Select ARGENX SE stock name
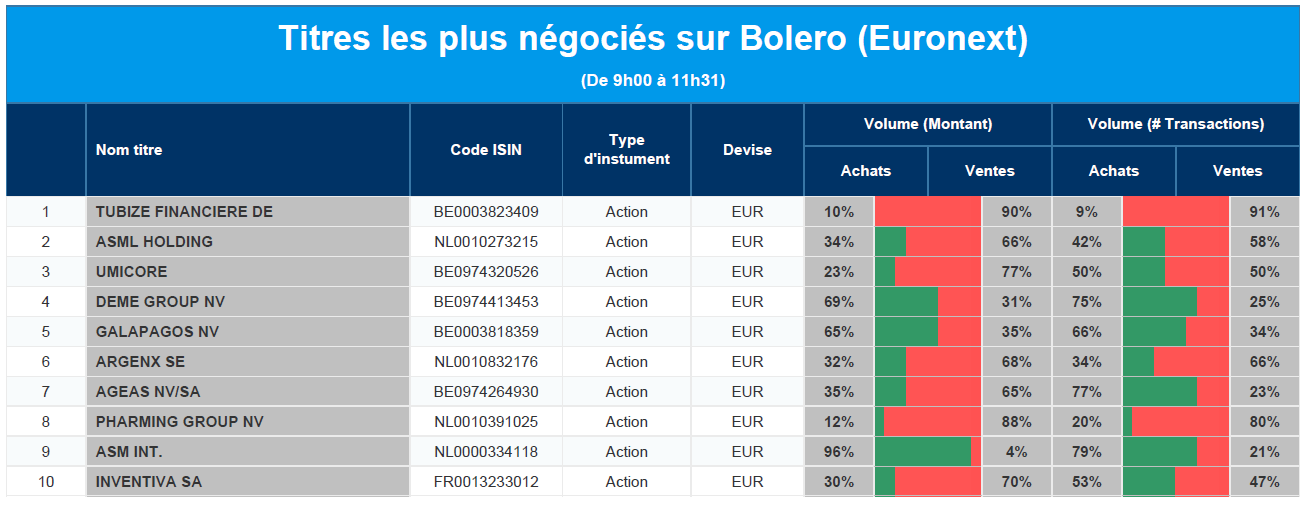1307x505 pixels. click(140, 362)
